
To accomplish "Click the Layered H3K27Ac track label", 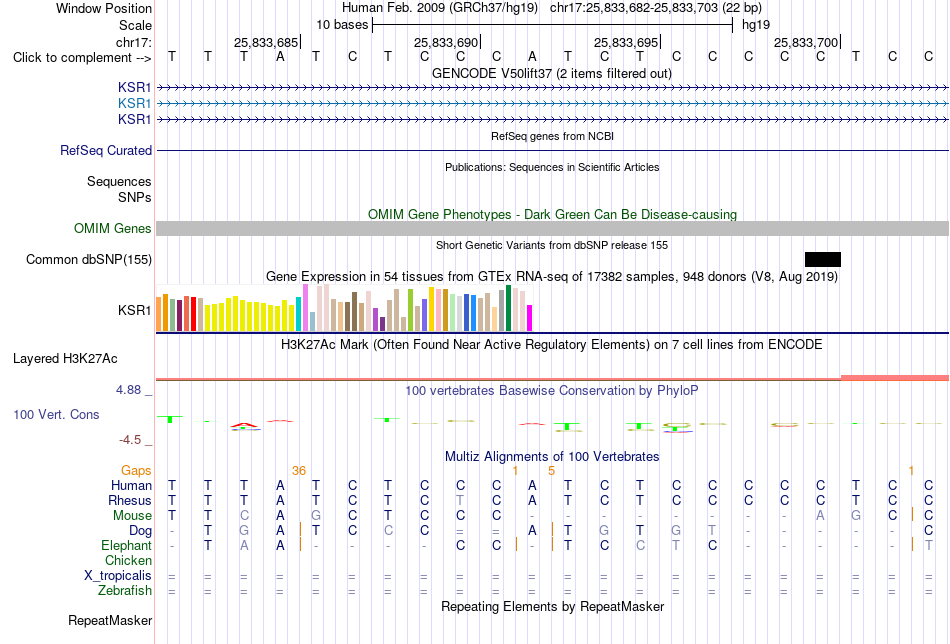I will [x=65, y=359].
